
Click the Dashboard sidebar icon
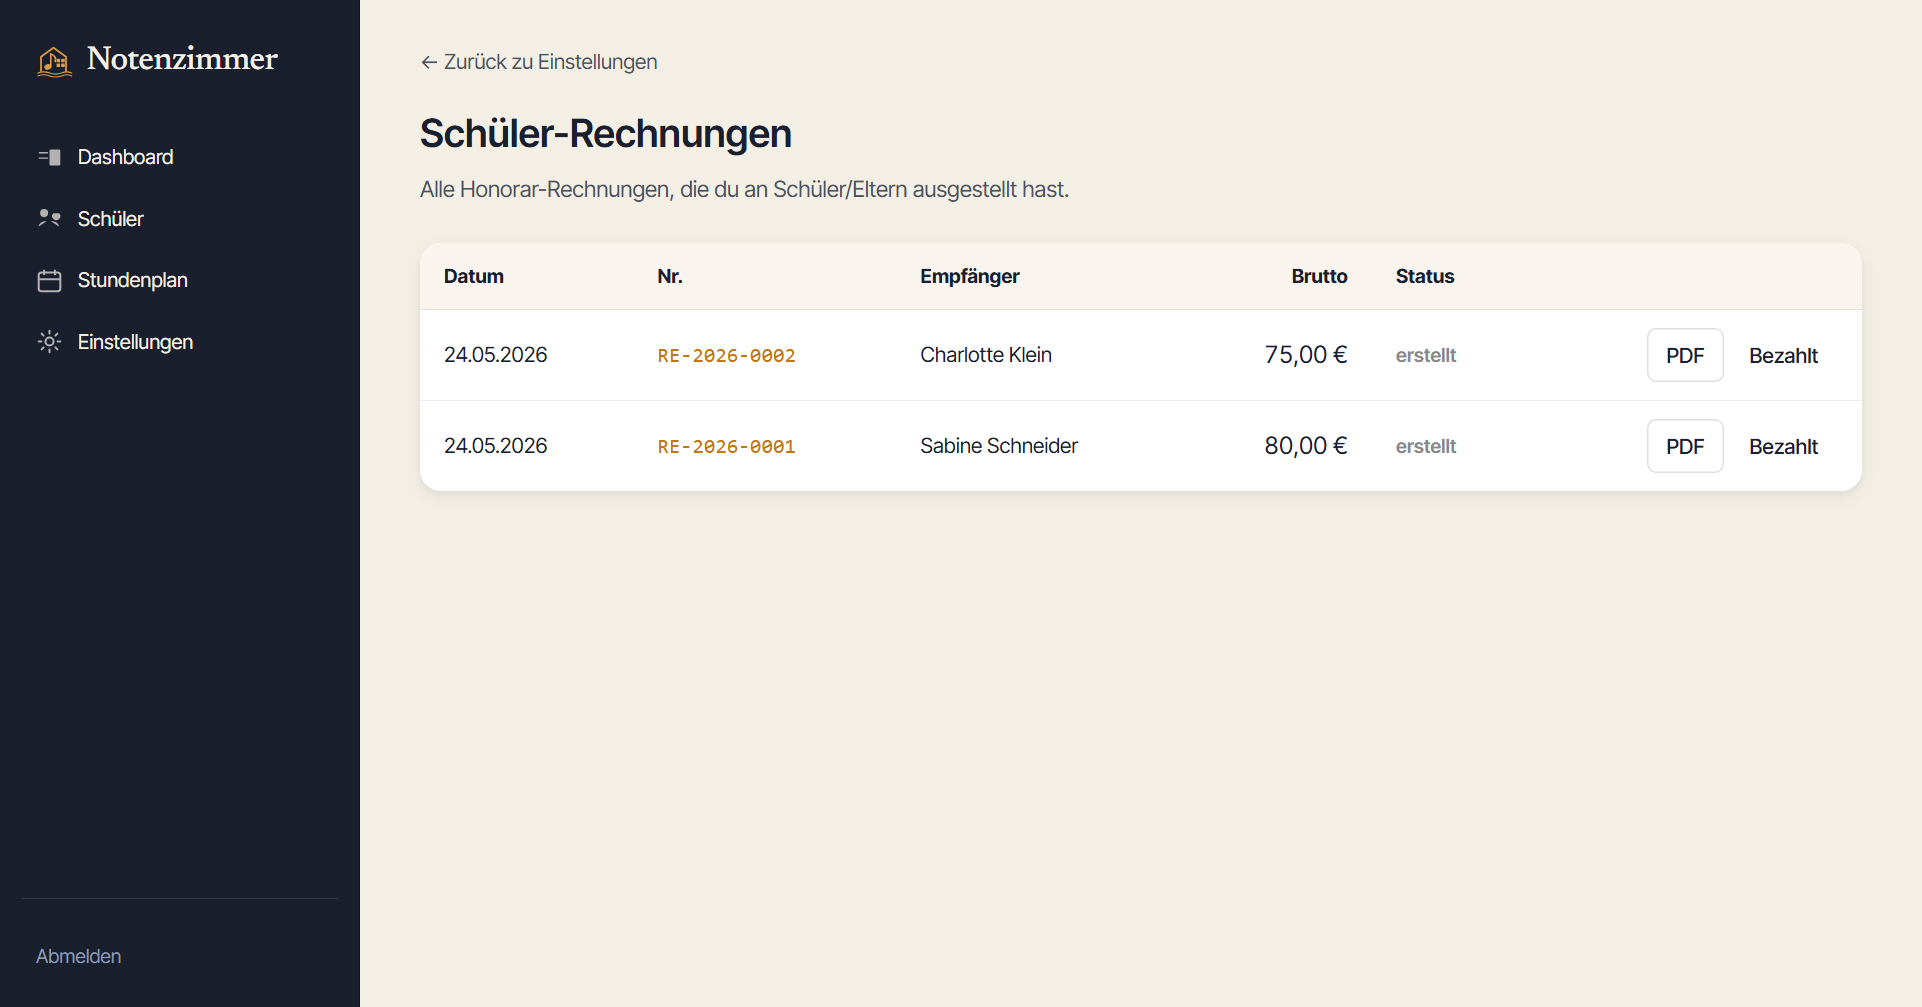(x=49, y=157)
